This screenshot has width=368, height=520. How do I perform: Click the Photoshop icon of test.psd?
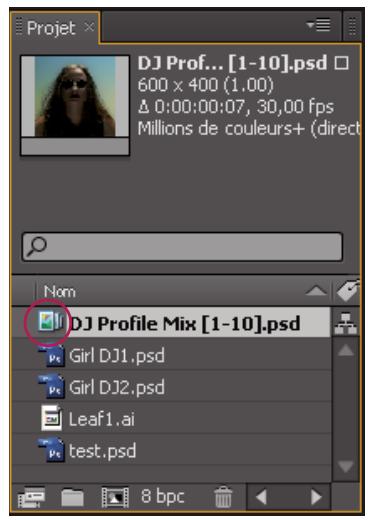click(51, 450)
